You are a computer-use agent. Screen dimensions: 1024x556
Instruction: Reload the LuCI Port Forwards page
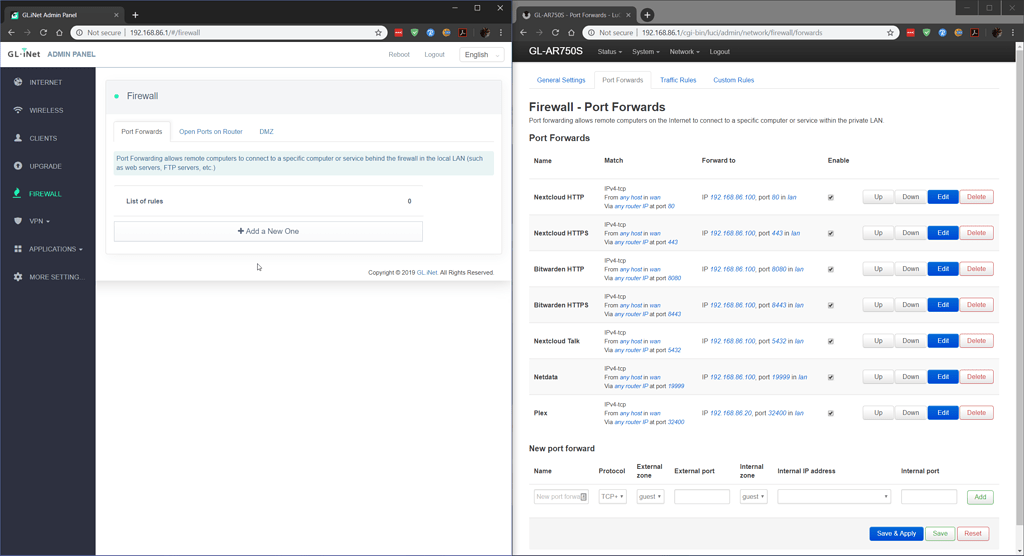[x=555, y=33]
